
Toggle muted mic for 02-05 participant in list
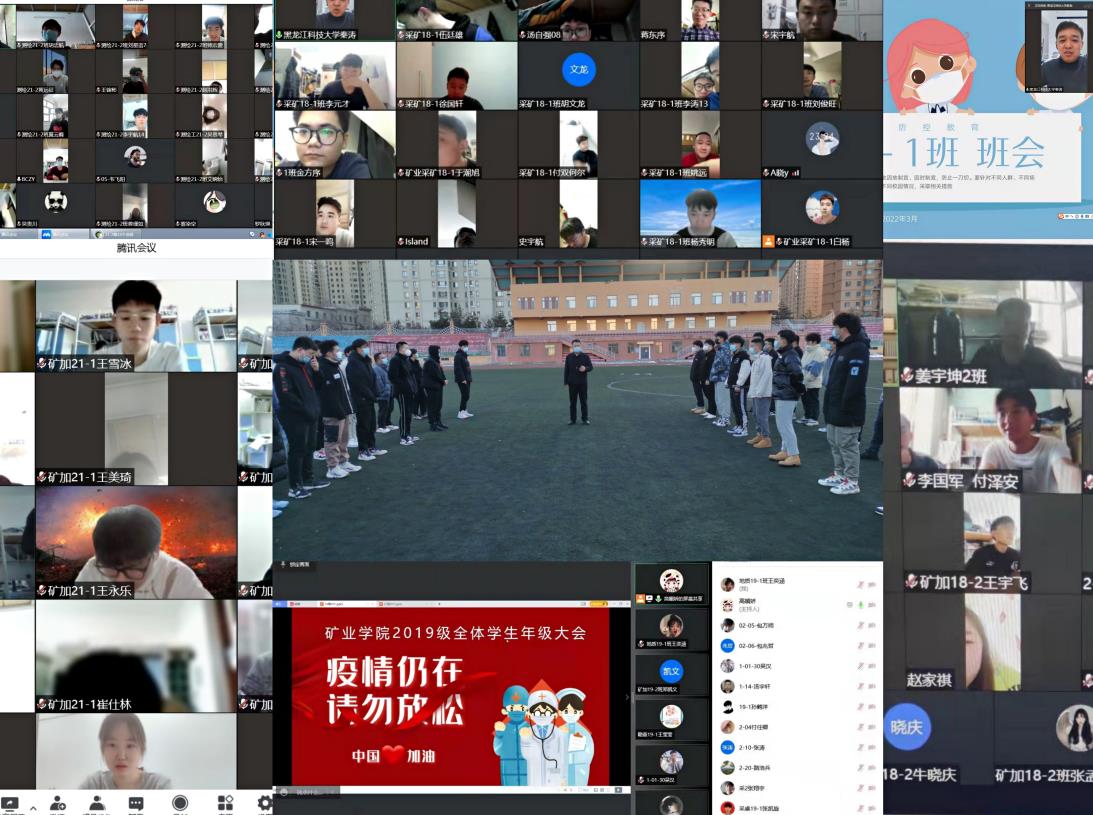[859, 626]
